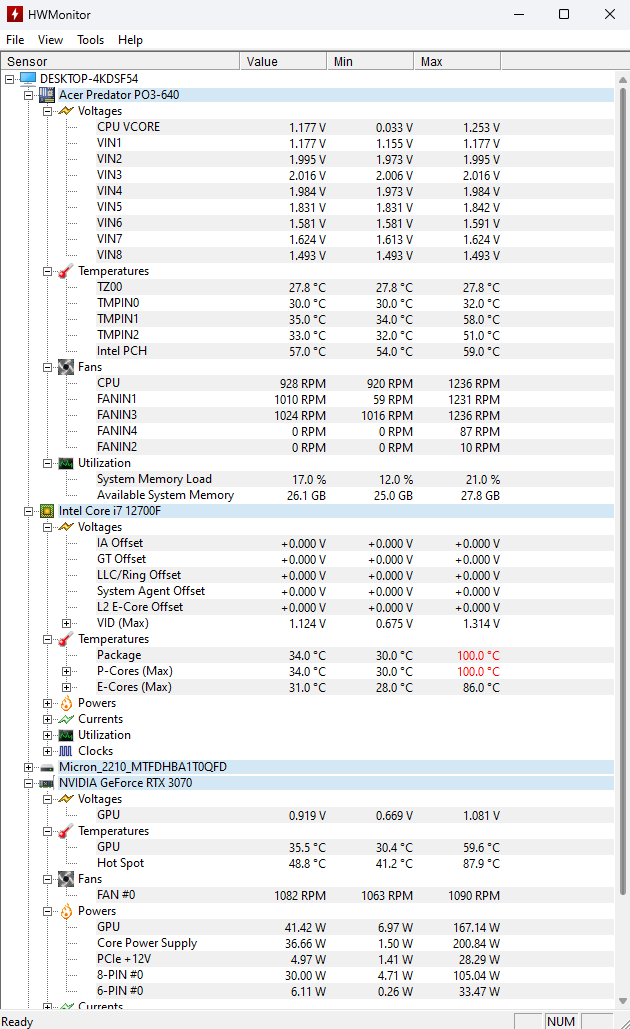Collapse the NVIDIA GeForce RTX 3070 node
Screen dimensions: 630x1029
click(x=28, y=784)
